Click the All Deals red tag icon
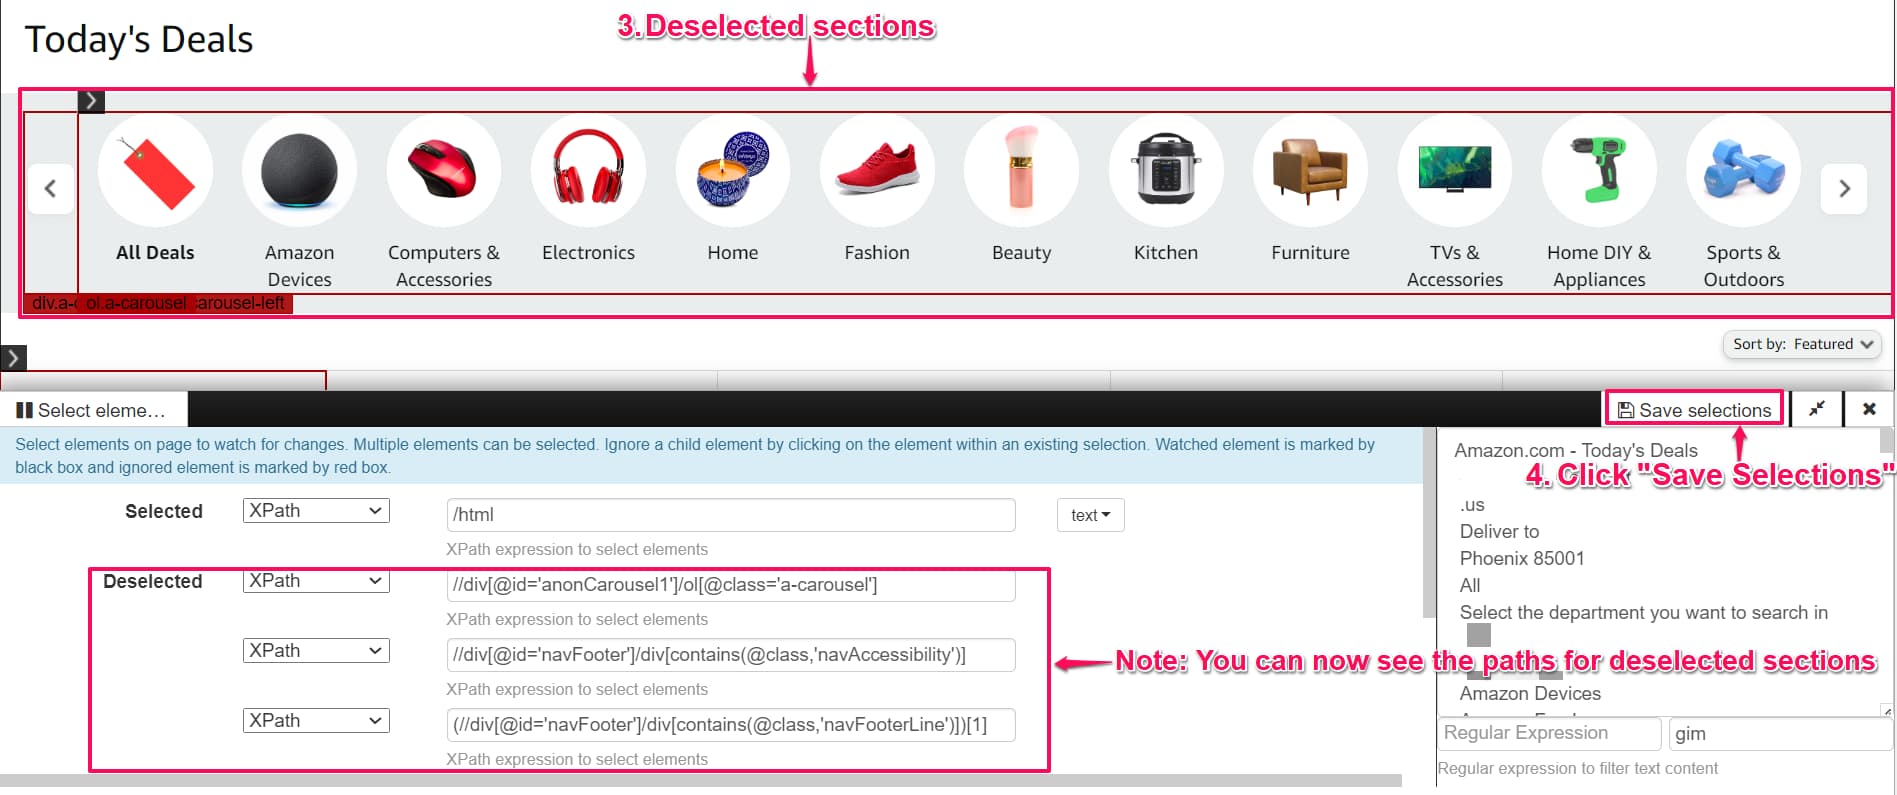Image resolution: width=1897 pixels, height=795 pixels. tap(155, 171)
